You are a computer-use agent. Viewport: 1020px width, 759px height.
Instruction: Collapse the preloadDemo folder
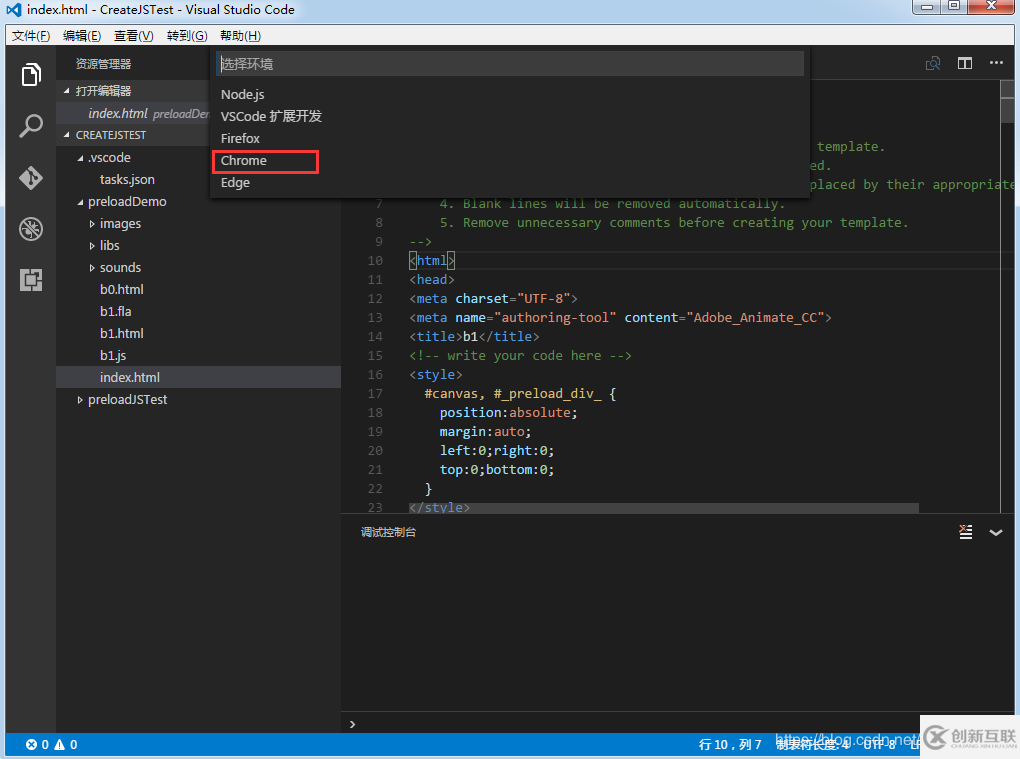pos(80,202)
